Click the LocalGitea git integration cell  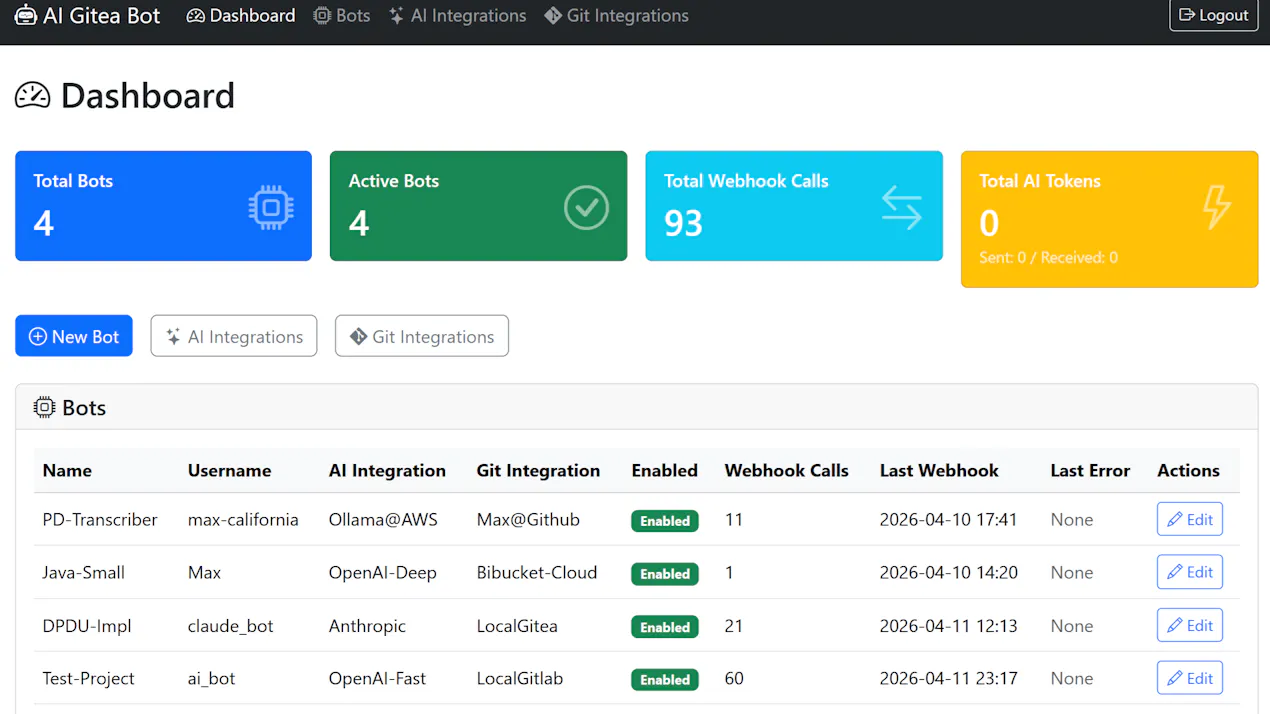pyautogui.click(x=517, y=626)
